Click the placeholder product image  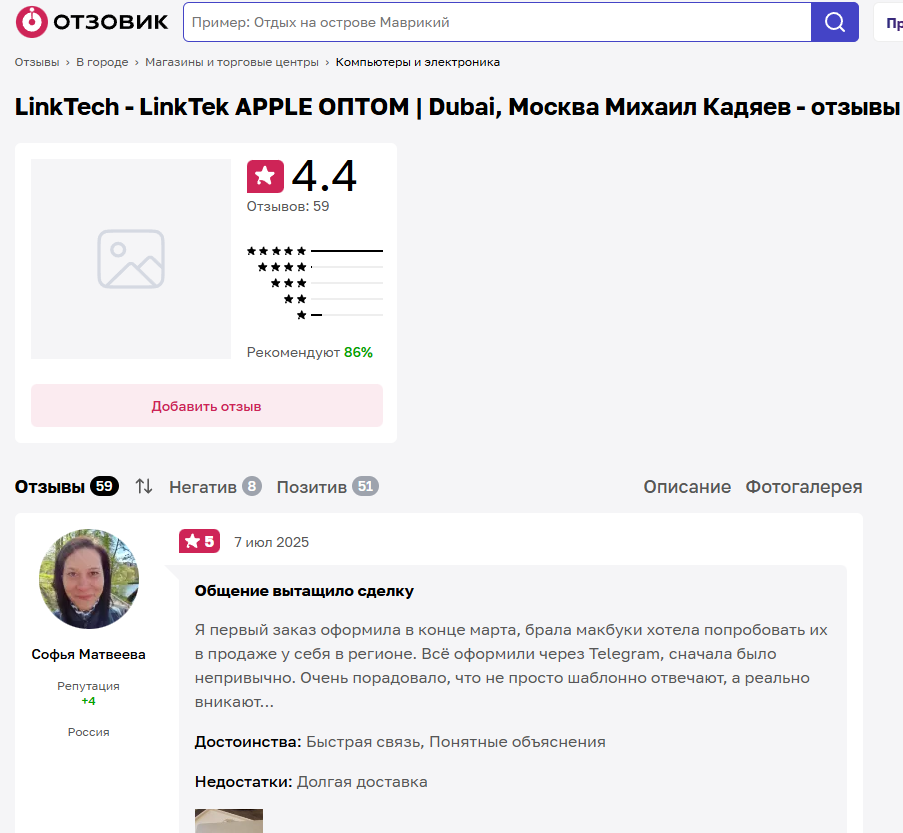point(131,259)
